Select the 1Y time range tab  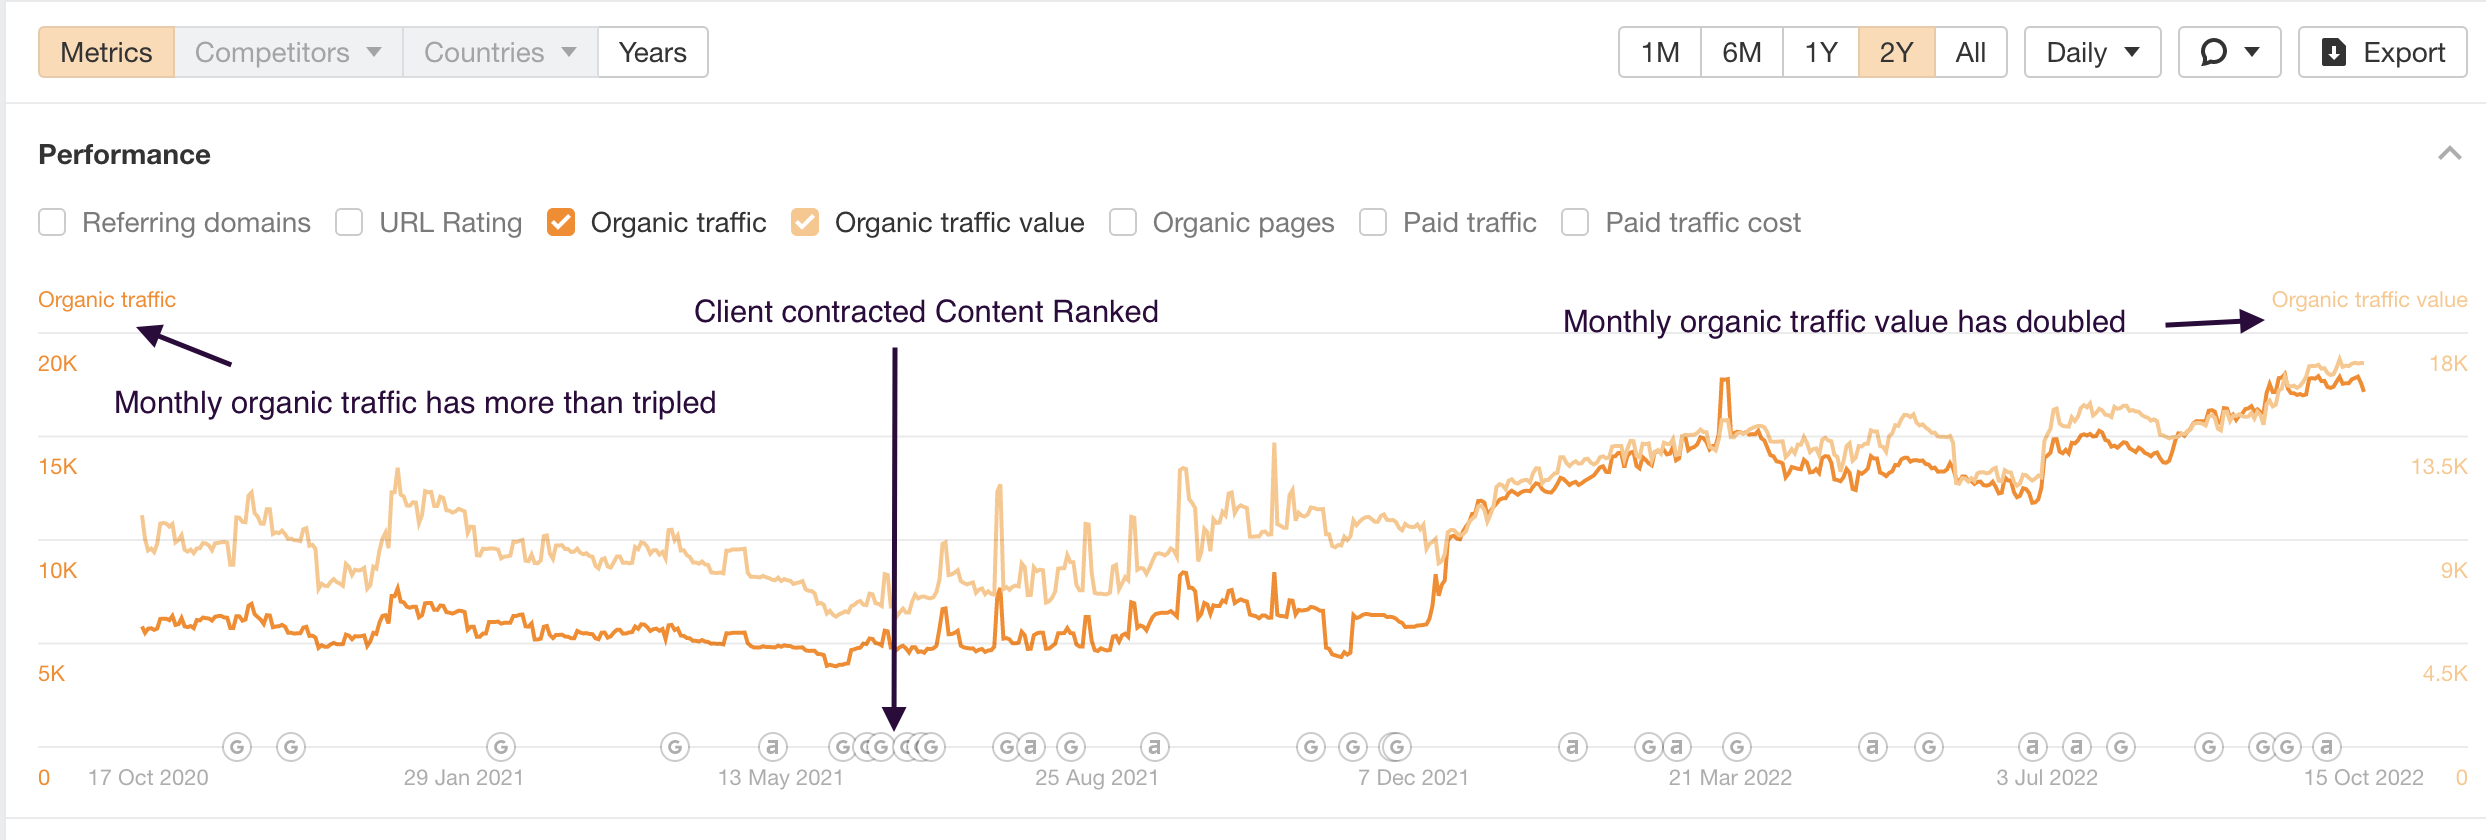click(1820, 51)
